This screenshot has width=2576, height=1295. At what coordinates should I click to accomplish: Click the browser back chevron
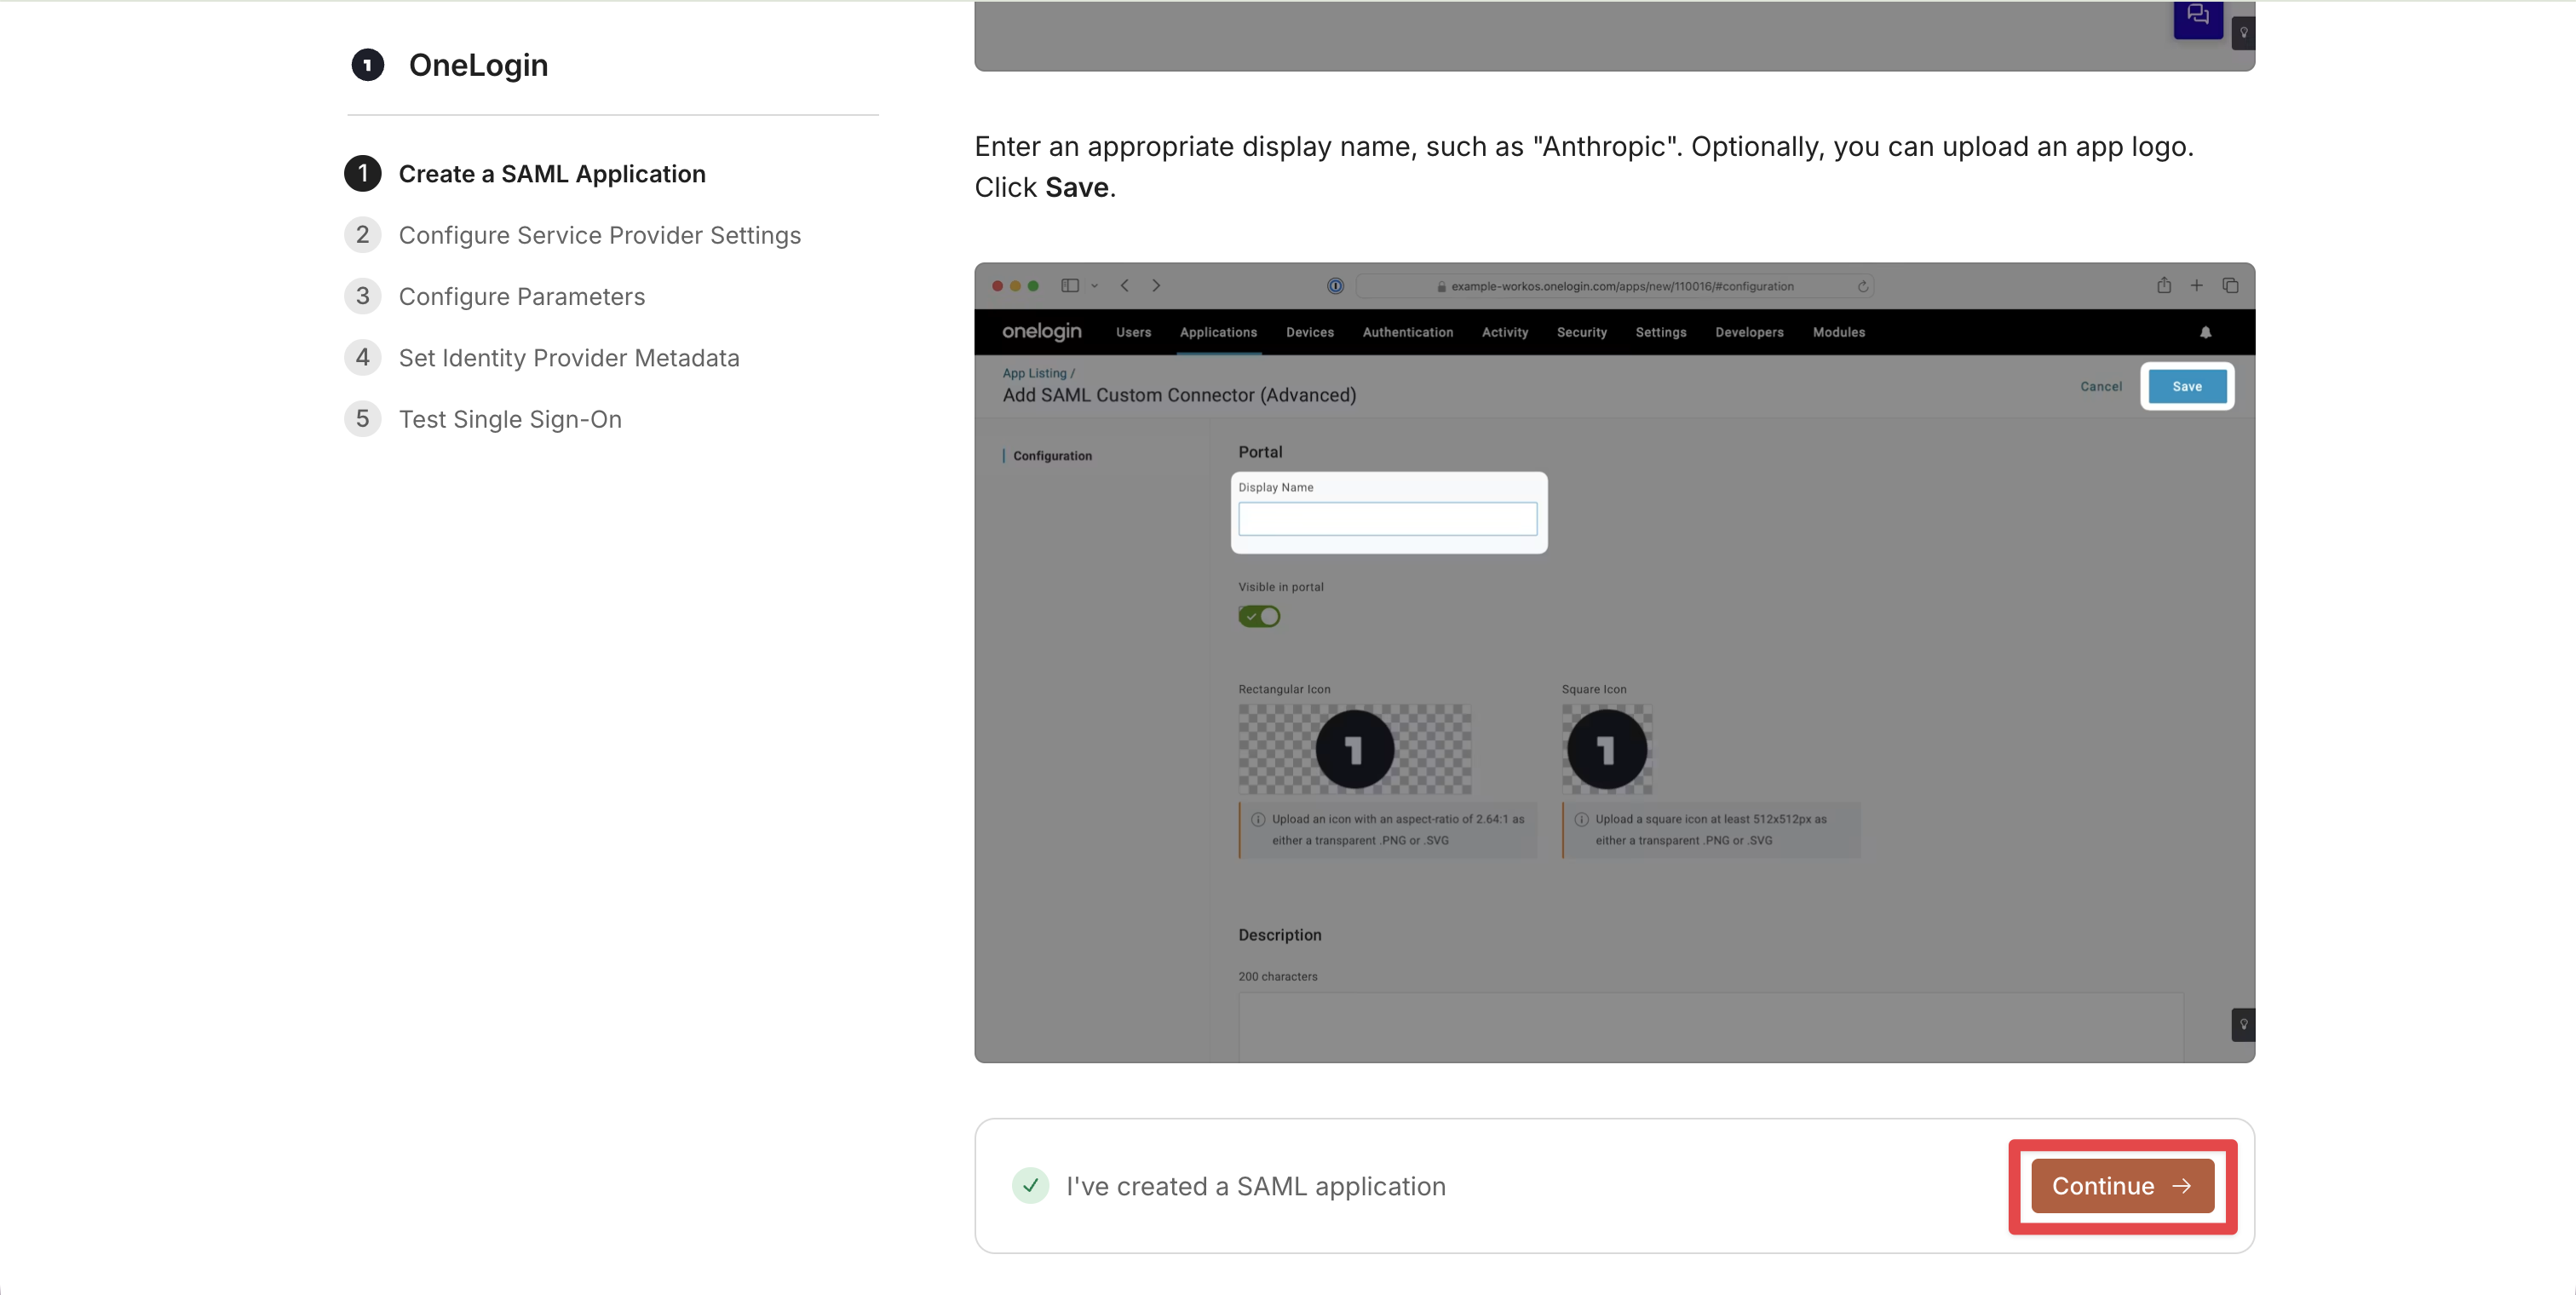(x=1125, y=285)
